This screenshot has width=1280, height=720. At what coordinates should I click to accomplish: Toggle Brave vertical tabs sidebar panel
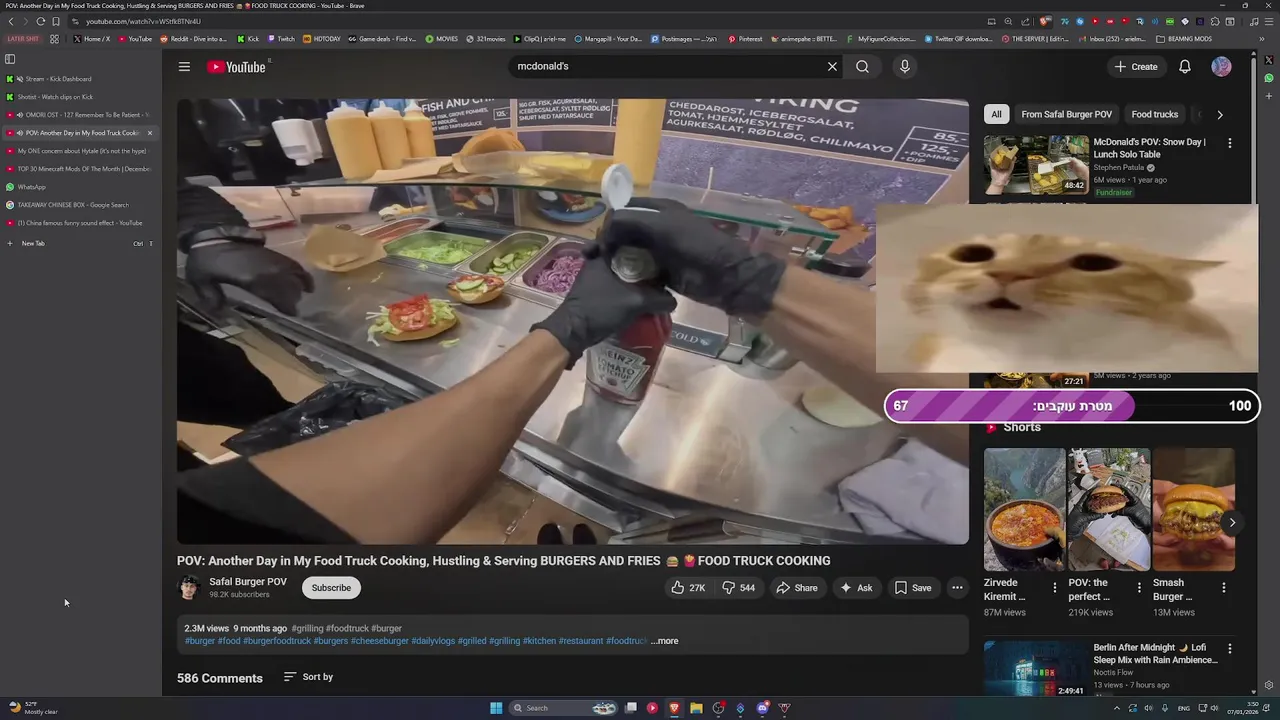tap(10, 59)
